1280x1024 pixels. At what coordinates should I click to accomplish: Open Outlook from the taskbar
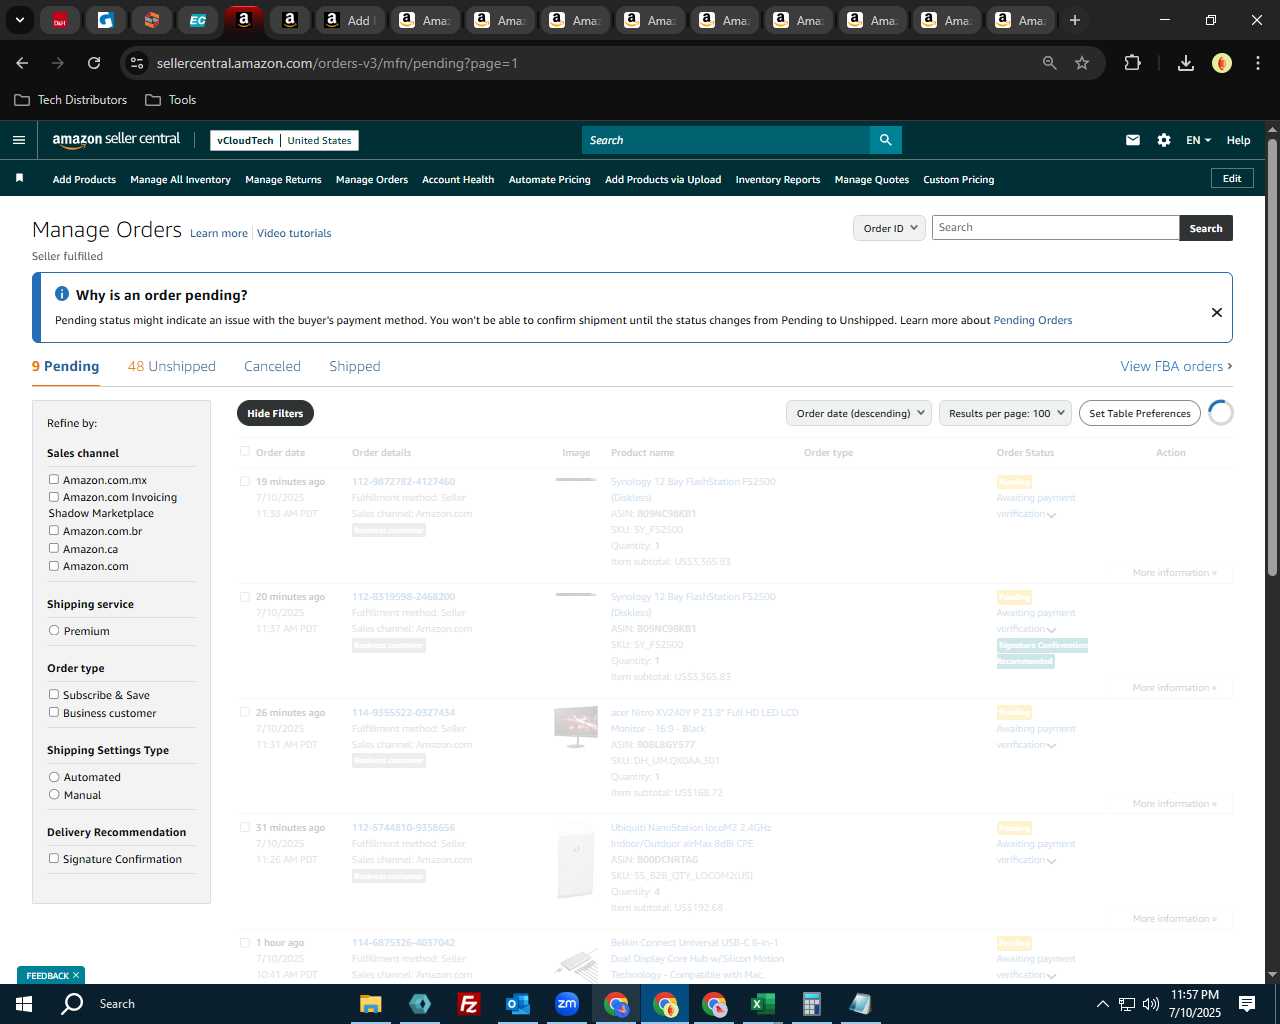517,1004
